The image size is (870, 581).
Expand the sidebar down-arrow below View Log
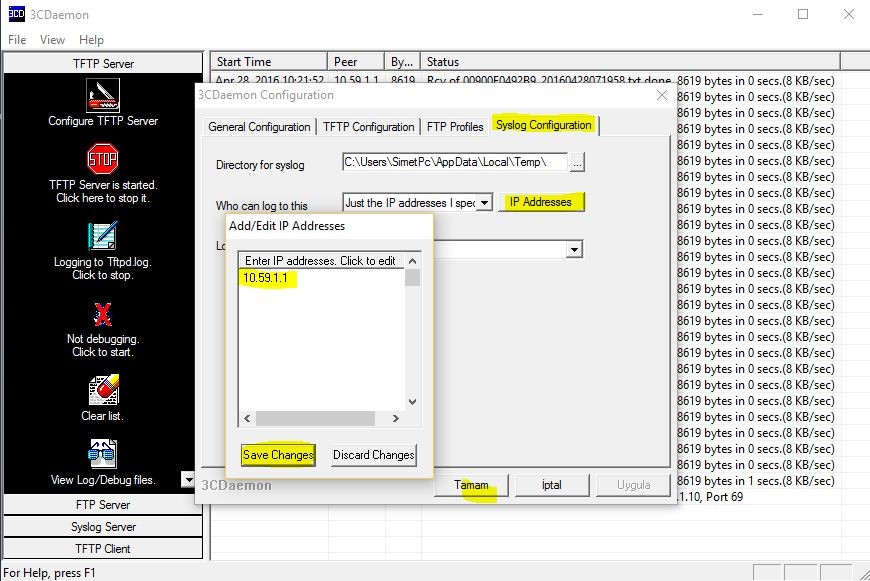pos(188,480)
